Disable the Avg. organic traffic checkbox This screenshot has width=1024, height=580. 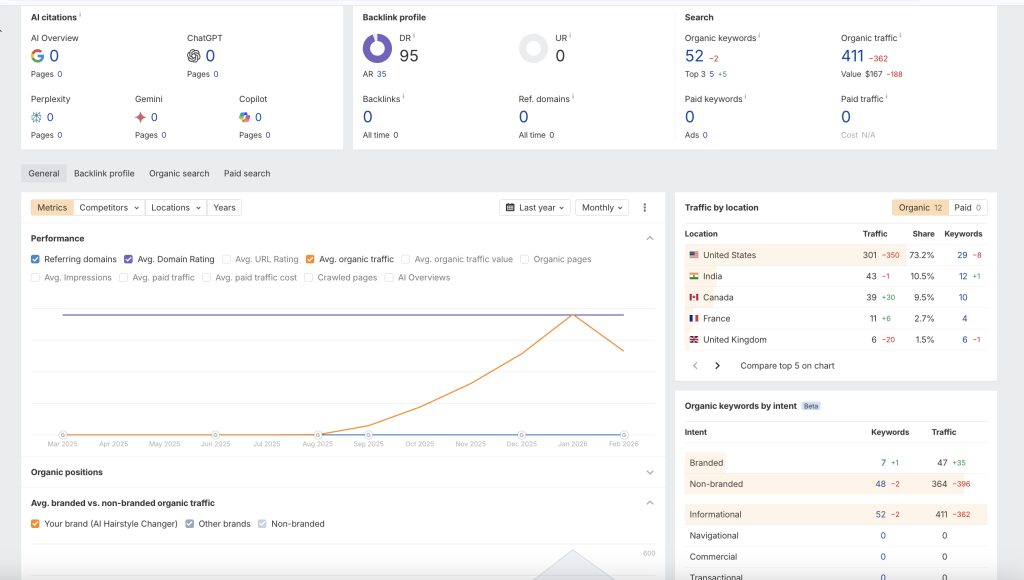pos(311,259)
